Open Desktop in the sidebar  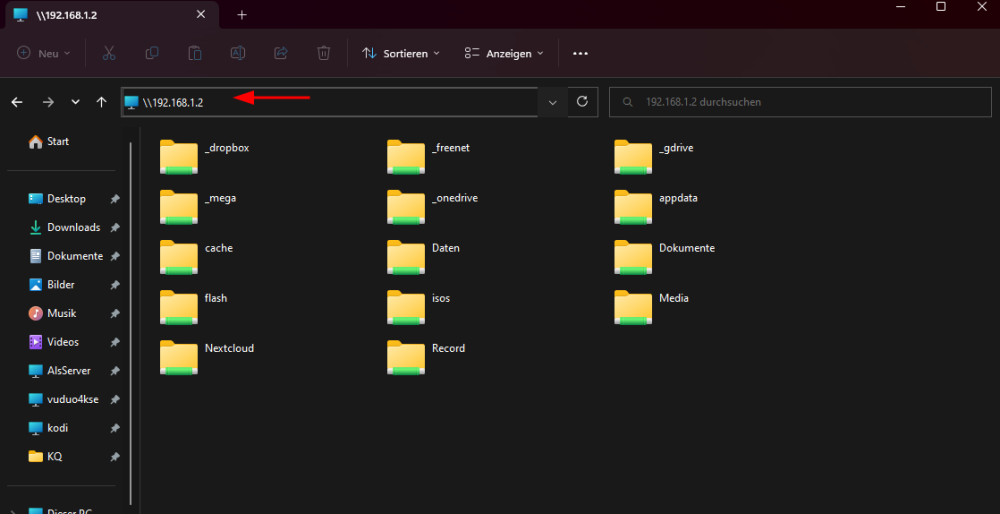[66, 199]
